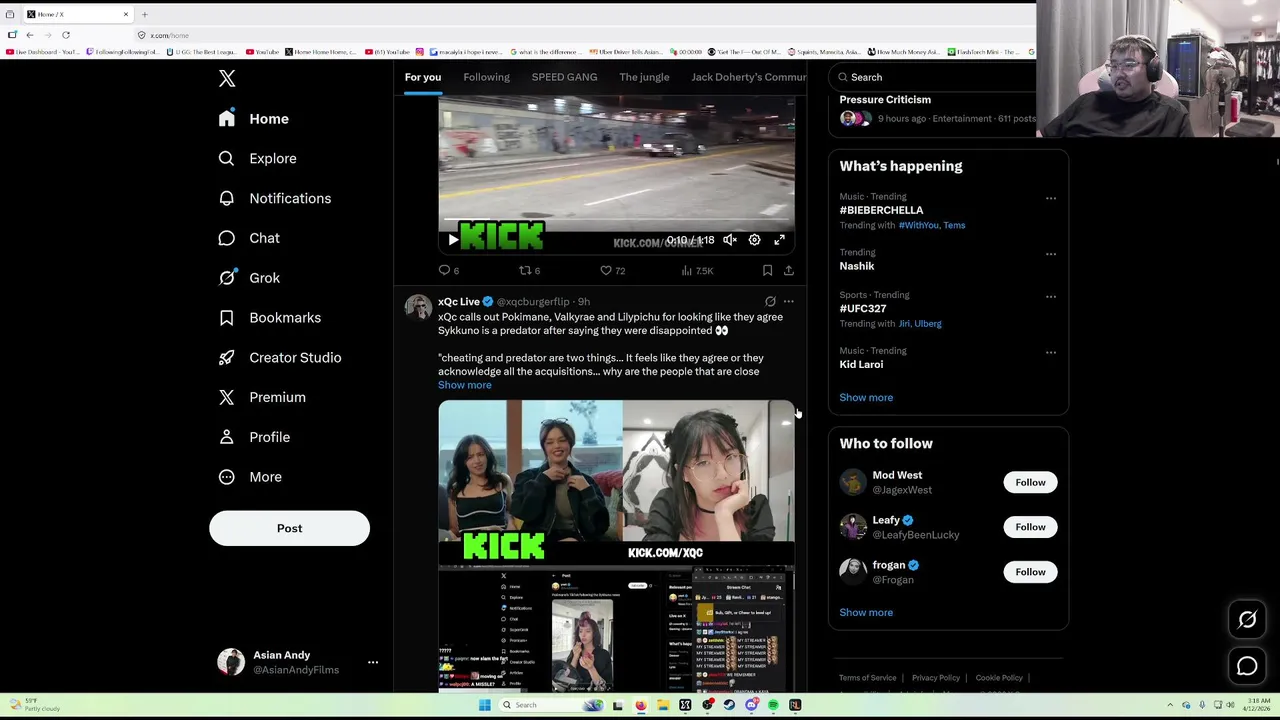
Task: Open more options on xQc Live post
Action: tap(789, 301)
